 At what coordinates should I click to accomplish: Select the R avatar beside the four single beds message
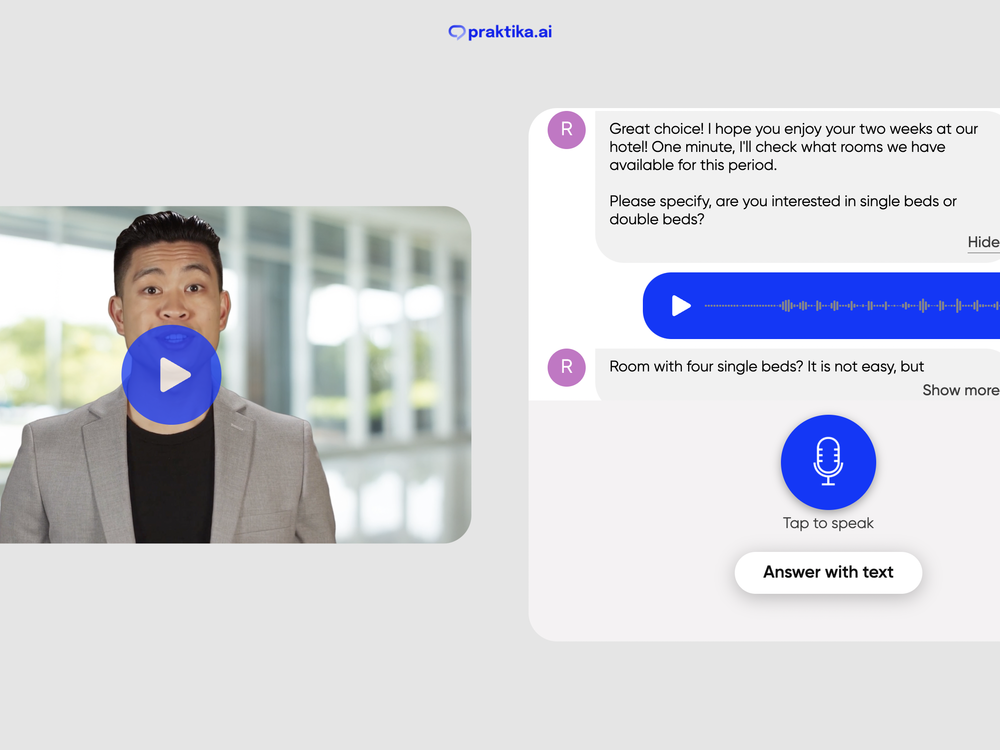(566, 367)
